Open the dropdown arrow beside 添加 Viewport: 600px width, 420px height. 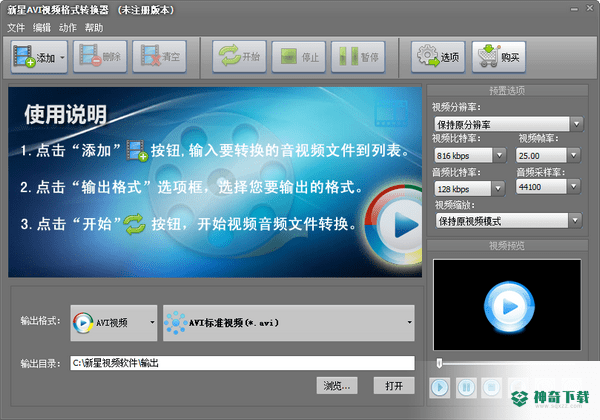pyautogui.click(x=62, y=57)
